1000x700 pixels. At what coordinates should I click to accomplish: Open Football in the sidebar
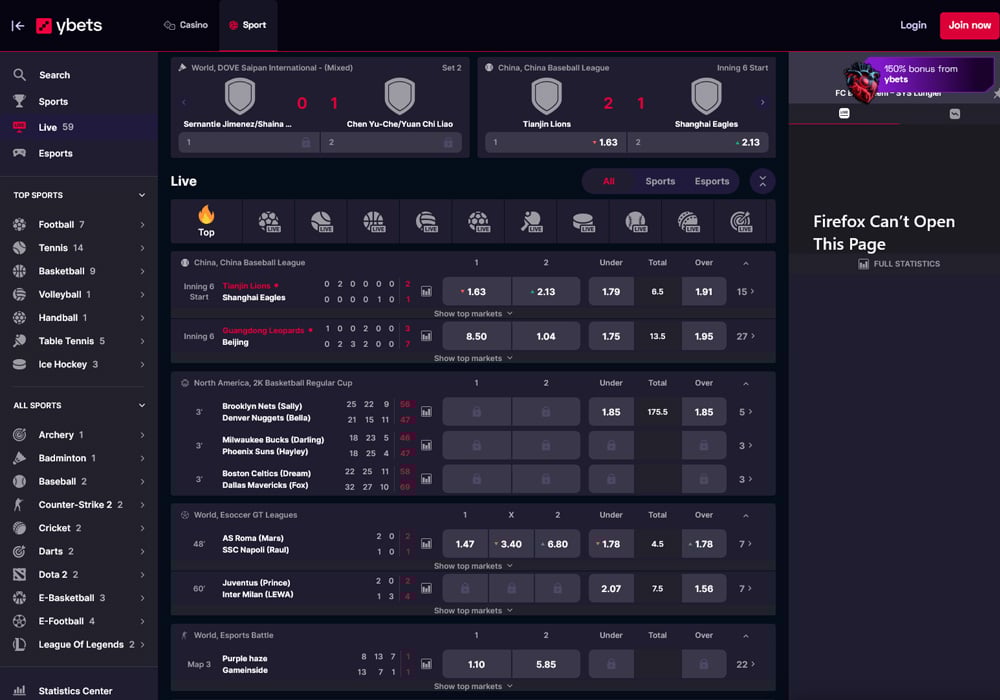[x=78, y=224]
